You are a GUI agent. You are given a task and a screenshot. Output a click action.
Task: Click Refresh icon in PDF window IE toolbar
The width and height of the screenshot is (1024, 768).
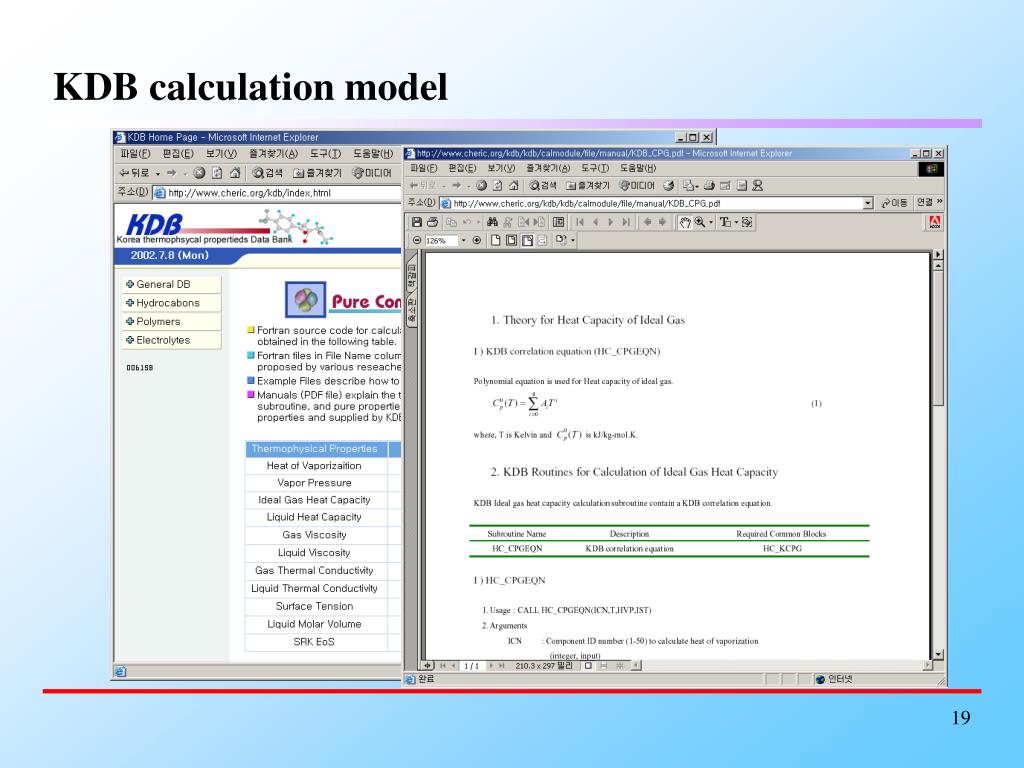498,185
